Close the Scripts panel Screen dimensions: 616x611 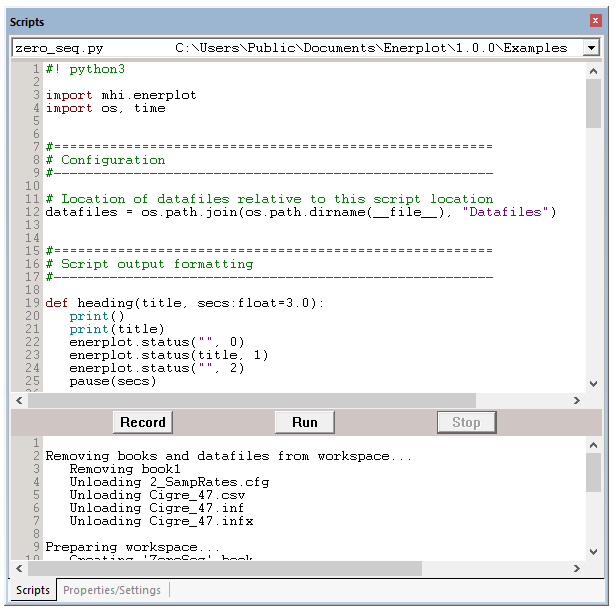click(x=596, y=21)
